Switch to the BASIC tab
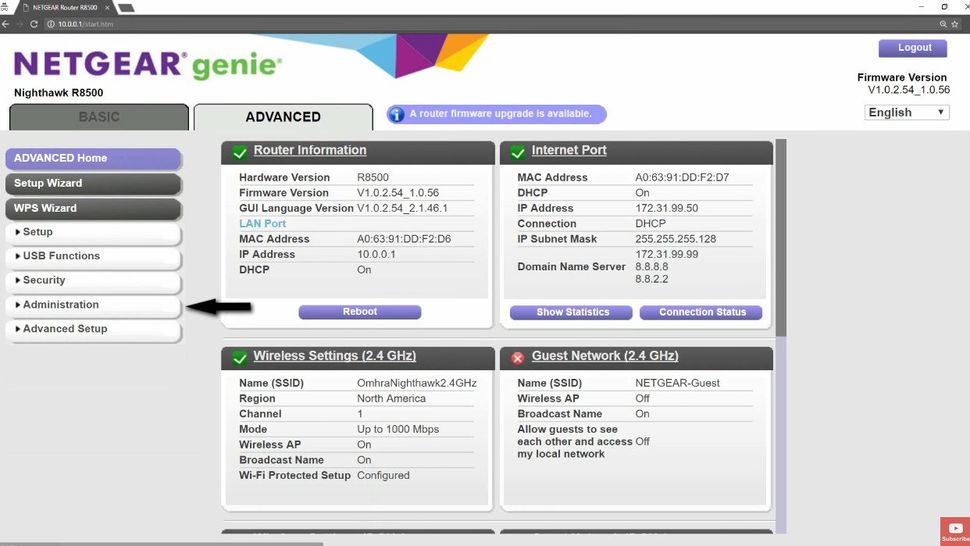The width and height of the screenshot is (970, 546). click(99, 117)
